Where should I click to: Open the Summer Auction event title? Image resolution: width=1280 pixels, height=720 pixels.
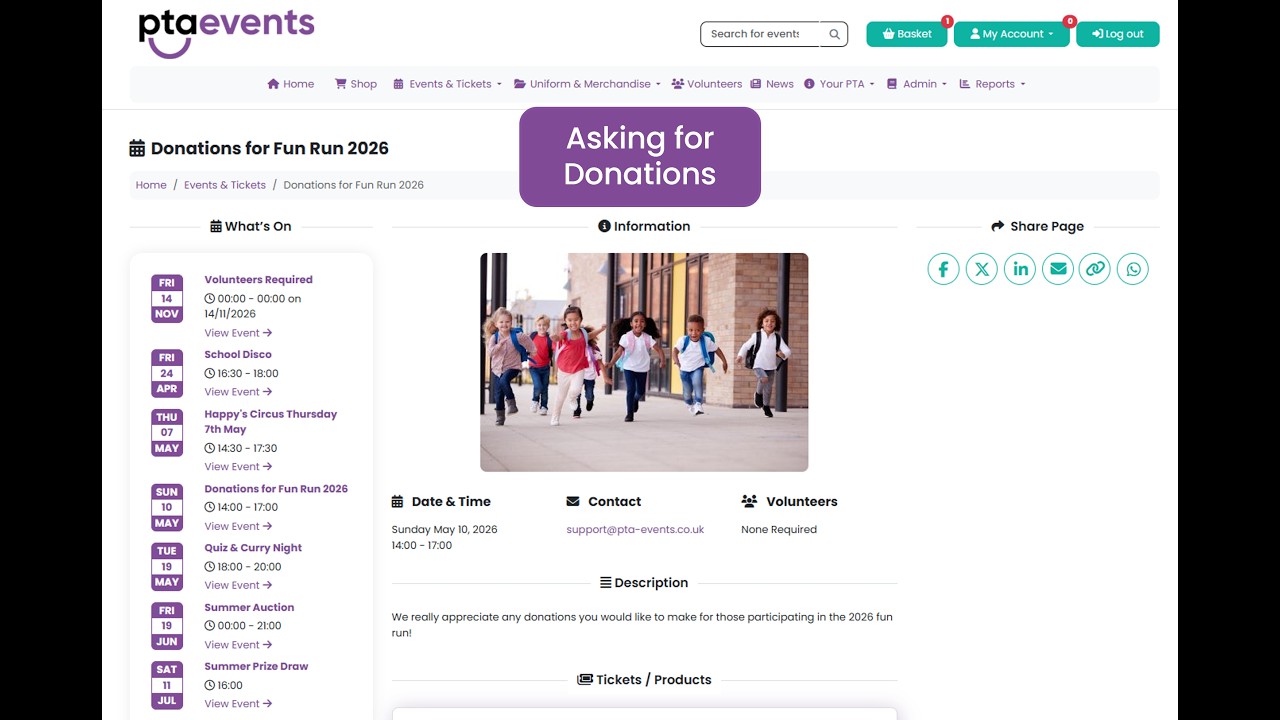(x=249, y=607)
